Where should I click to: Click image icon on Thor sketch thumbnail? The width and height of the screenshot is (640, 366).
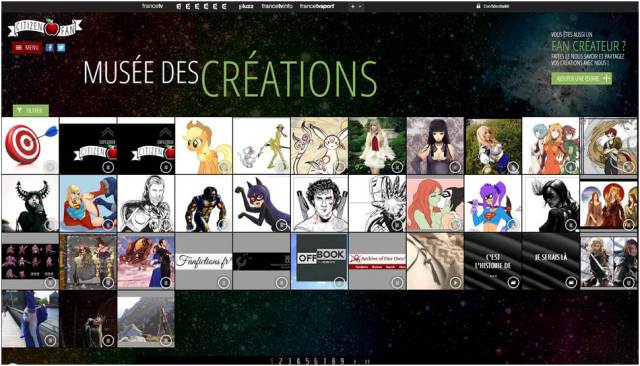point(166,224)
